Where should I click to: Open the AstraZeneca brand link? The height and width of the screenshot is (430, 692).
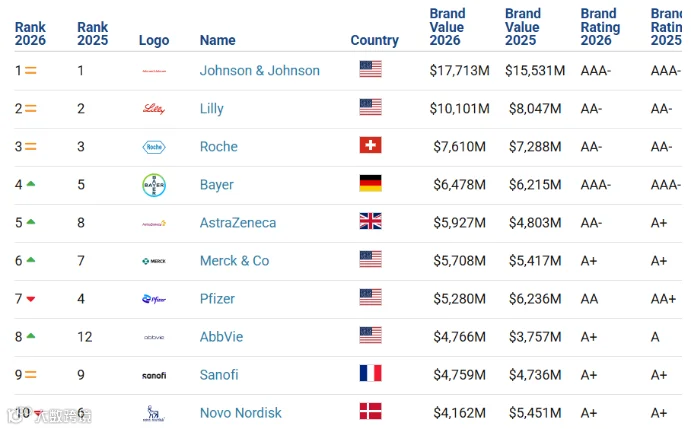click(x=238, y=223)
